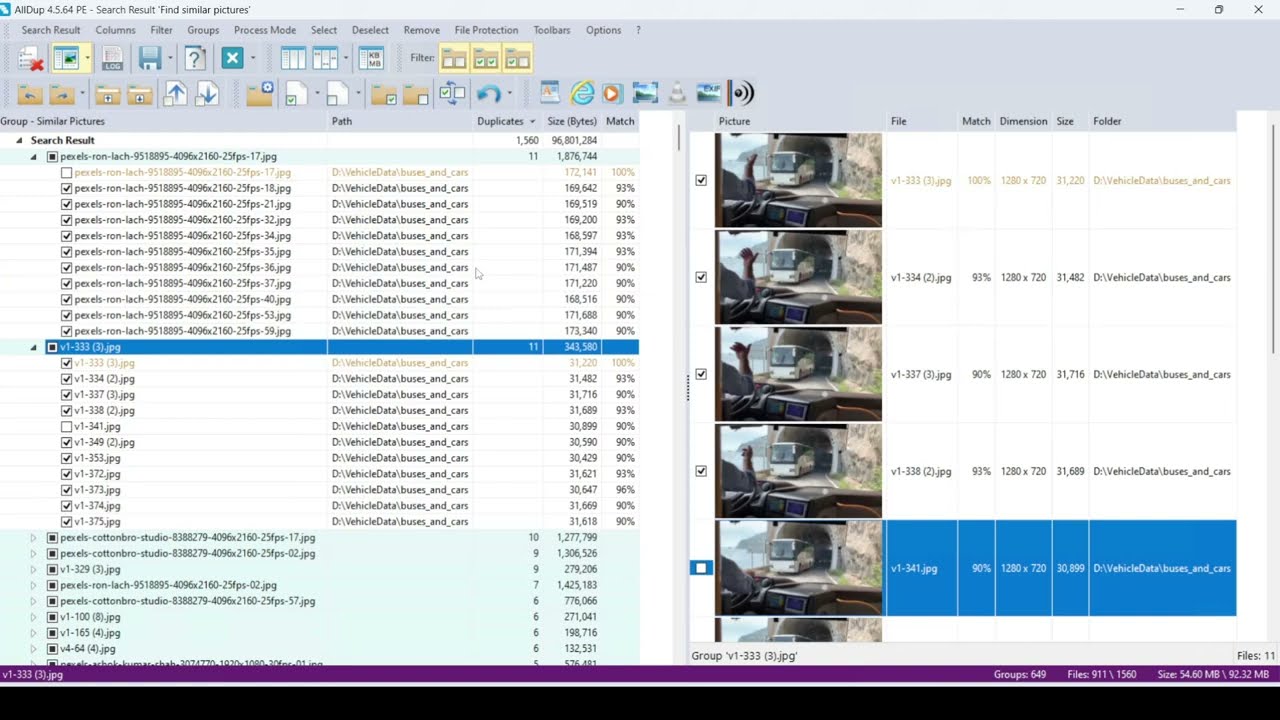
Task: Select the first Filter folder icon
Action: click(454, 58)
